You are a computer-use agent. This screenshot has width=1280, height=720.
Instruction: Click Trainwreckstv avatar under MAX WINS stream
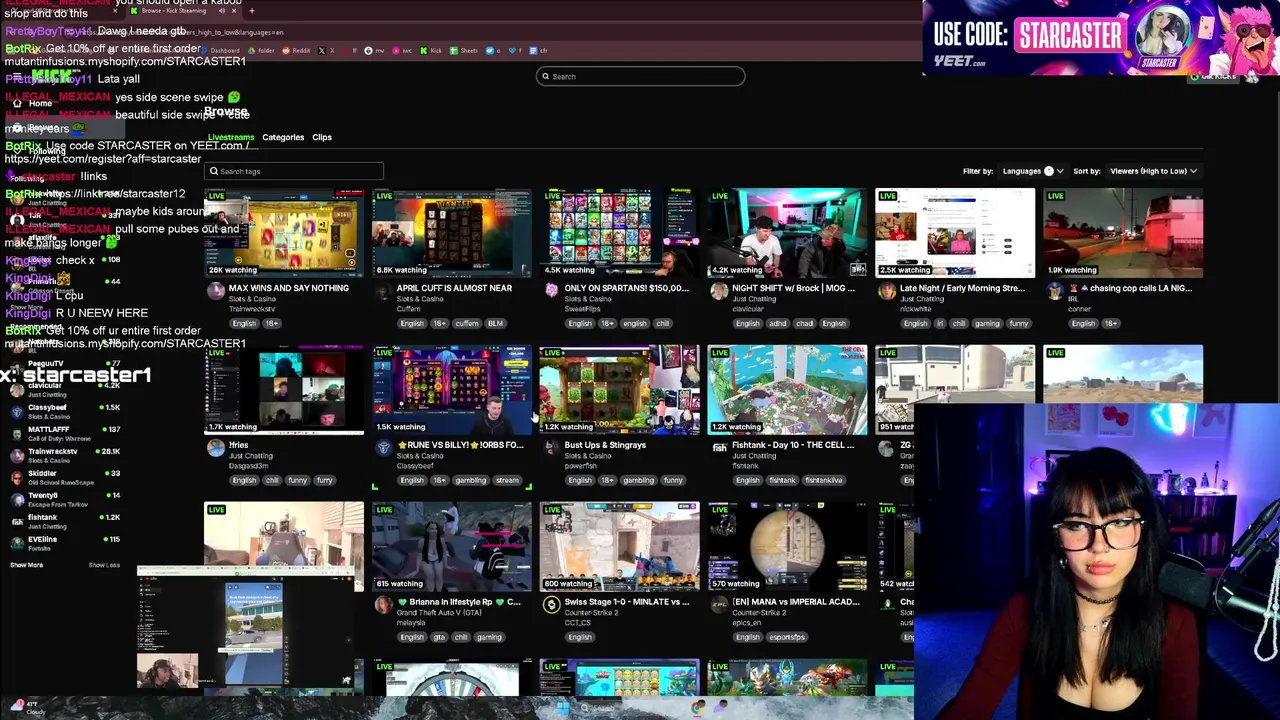215,291
